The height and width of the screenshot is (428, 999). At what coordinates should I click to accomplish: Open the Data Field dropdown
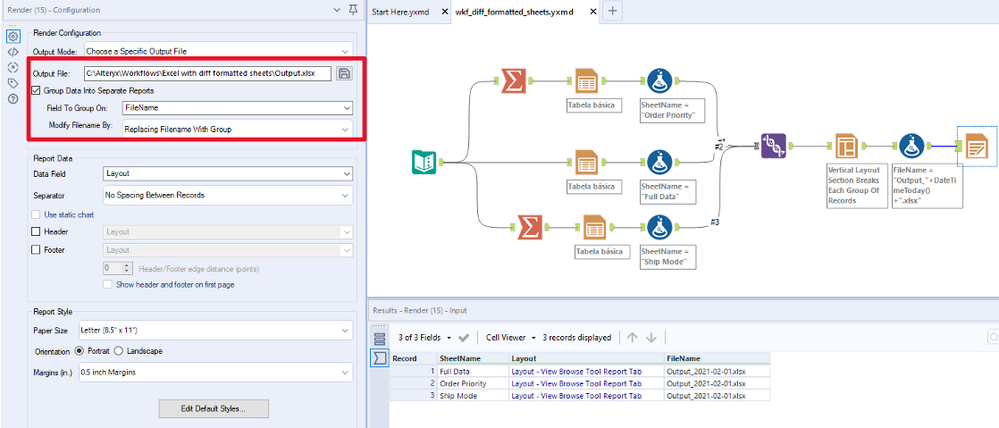[x=227, y=173]
